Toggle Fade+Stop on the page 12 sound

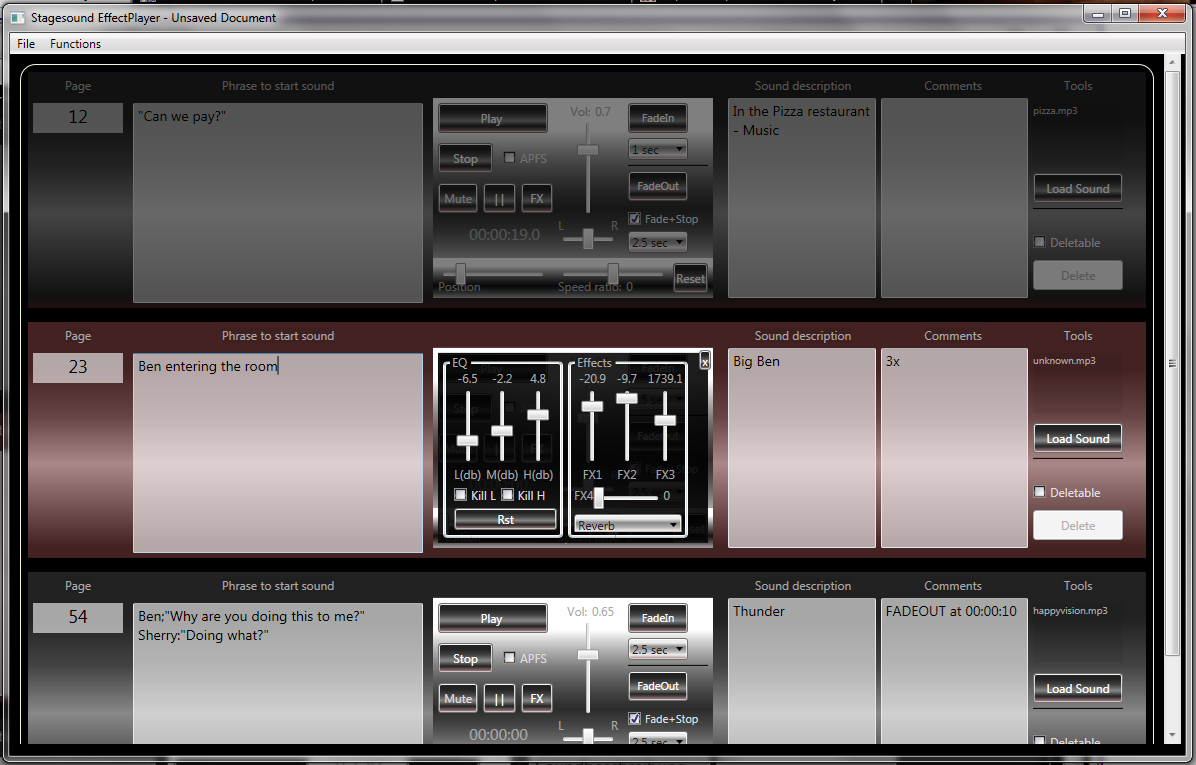[x=635, y=218]
